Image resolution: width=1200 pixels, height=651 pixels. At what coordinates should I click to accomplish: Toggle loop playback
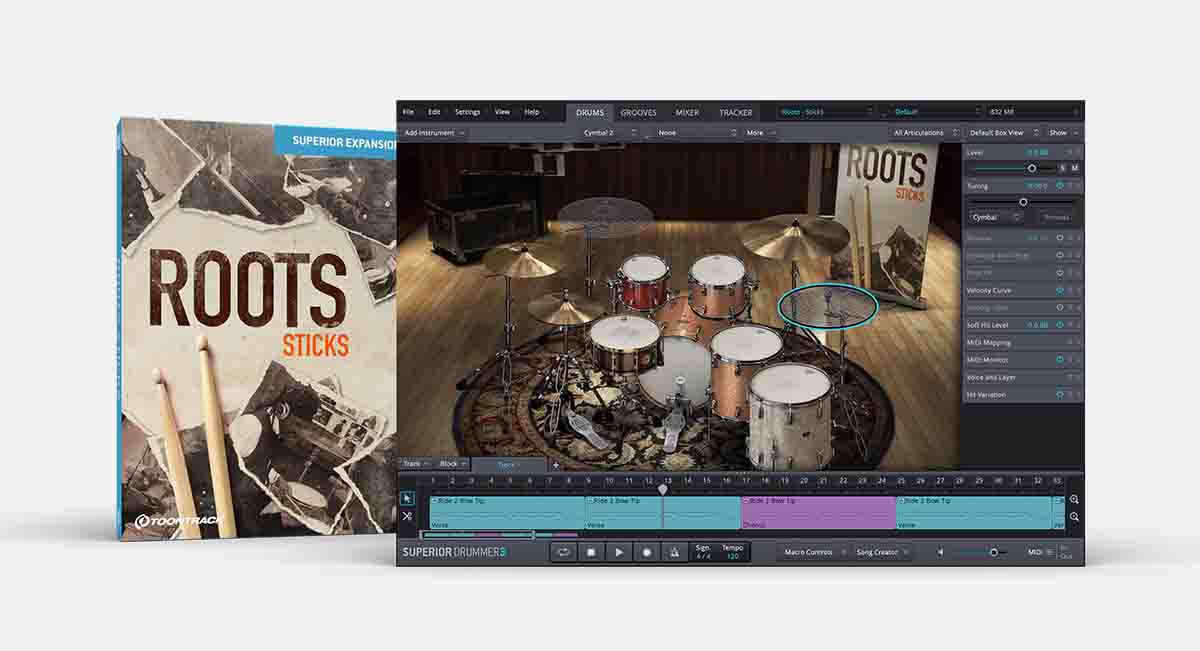[564, 552]
